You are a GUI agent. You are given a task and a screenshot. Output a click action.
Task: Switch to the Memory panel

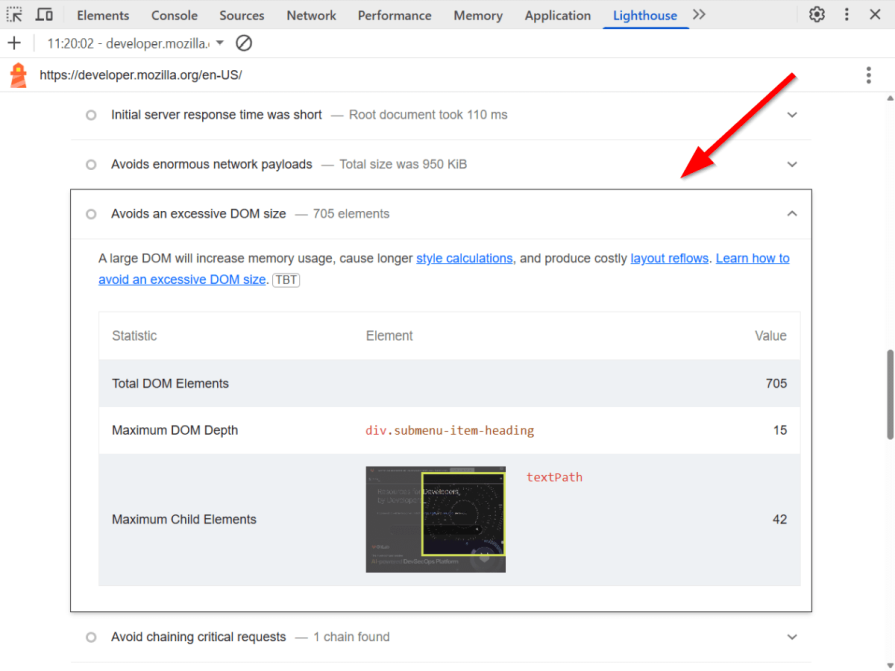point(477,15)
